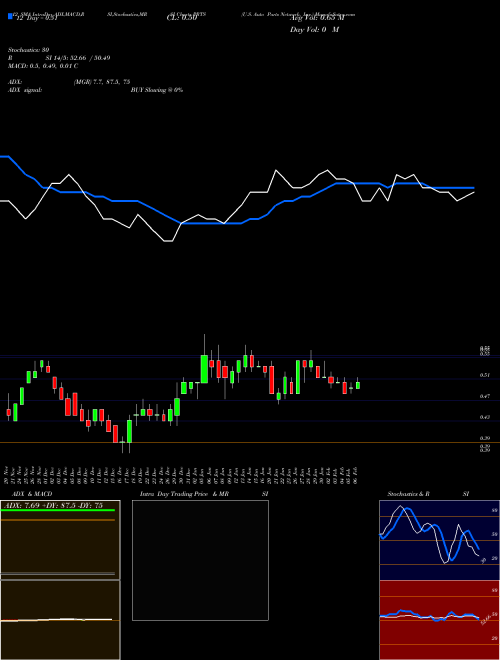
Task: Select the 'Stochastics: 89' reading
Action: pyautogui.click(x=28, y=50)
